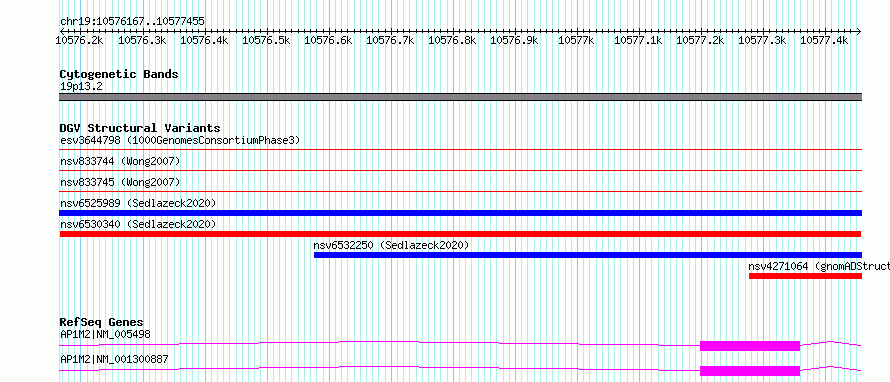This screenshot has width=890, height=382.
Task: Click the 10576.5k ruler tick label
Action: [x=266, y=40]
